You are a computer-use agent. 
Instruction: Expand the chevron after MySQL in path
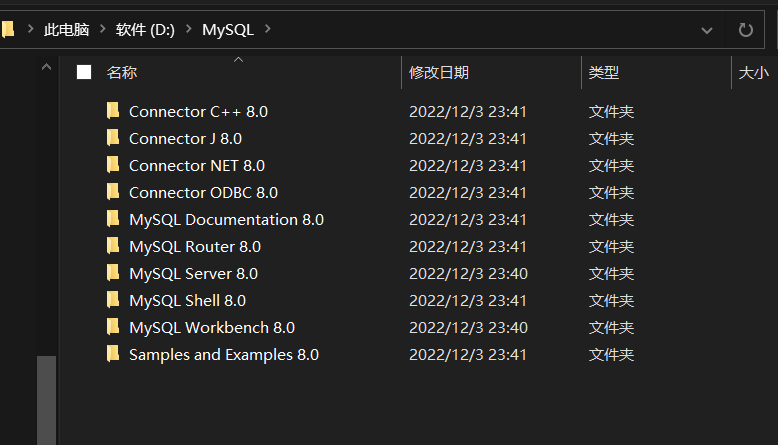click(x=267, y=29)
